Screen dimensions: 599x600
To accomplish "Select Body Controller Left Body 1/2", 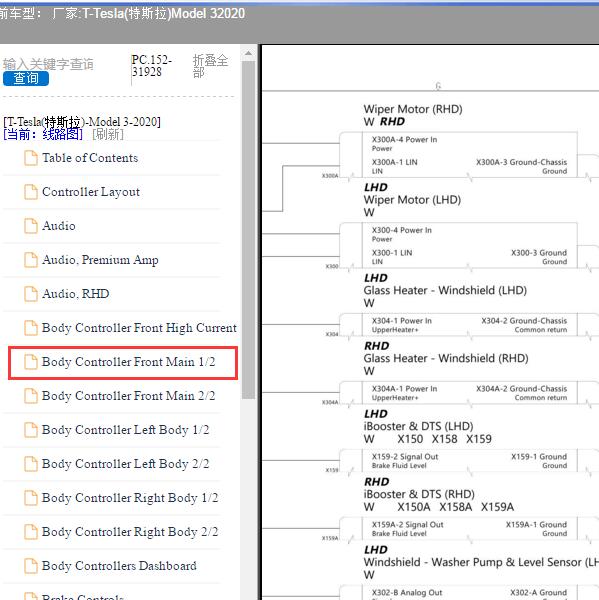I will pos(126,430).
